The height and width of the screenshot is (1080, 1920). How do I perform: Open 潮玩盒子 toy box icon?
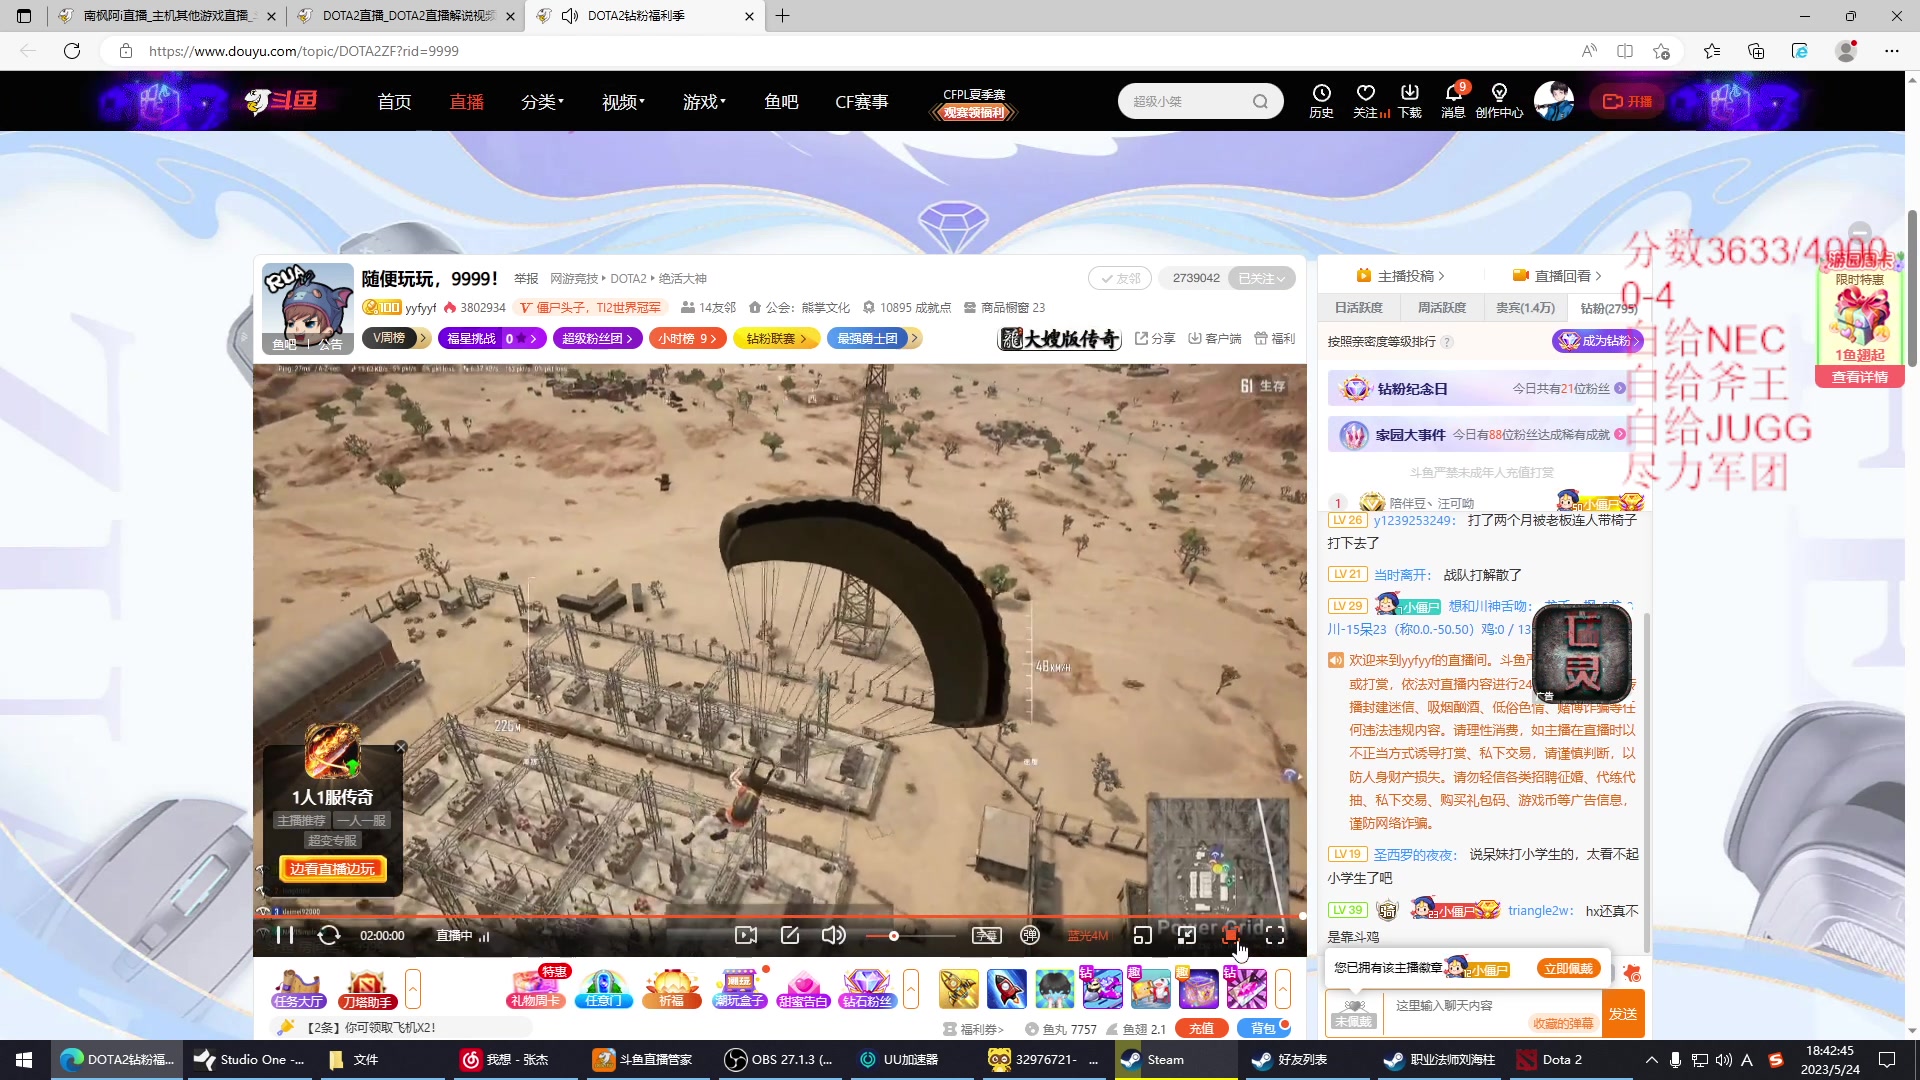pyautogui.click(x=739, y=989)
